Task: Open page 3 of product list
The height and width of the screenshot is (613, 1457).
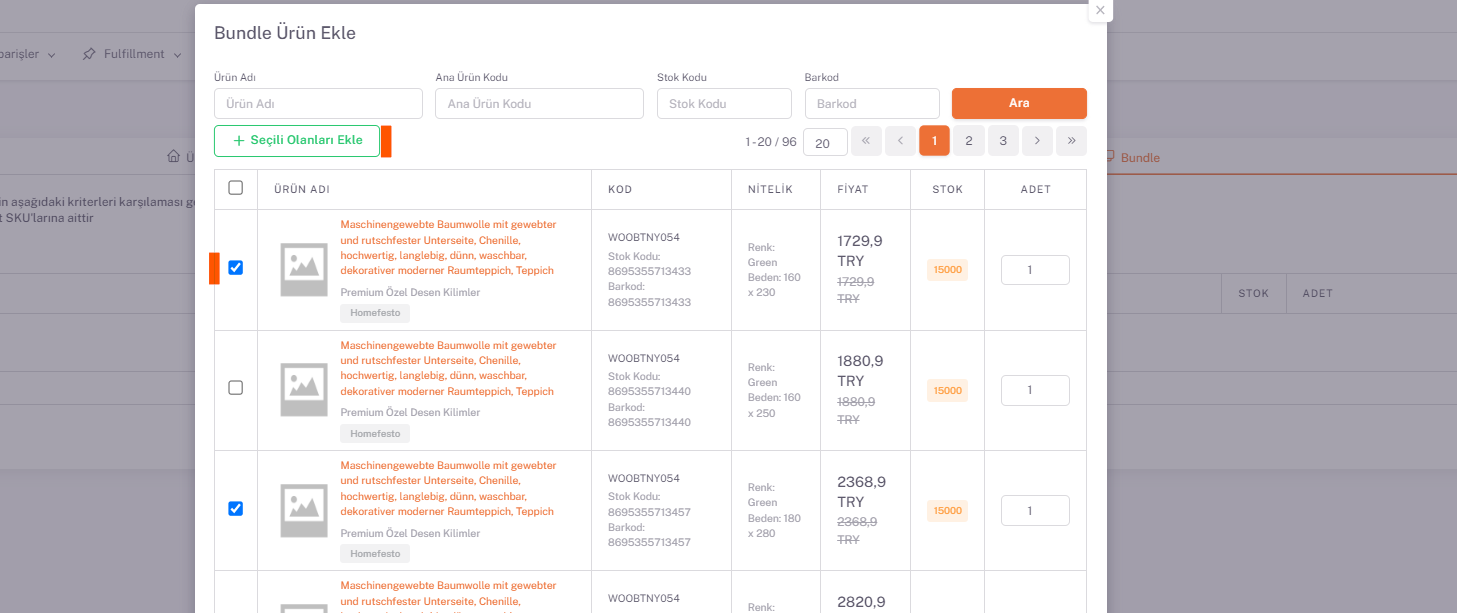Action: (1003, 141)
